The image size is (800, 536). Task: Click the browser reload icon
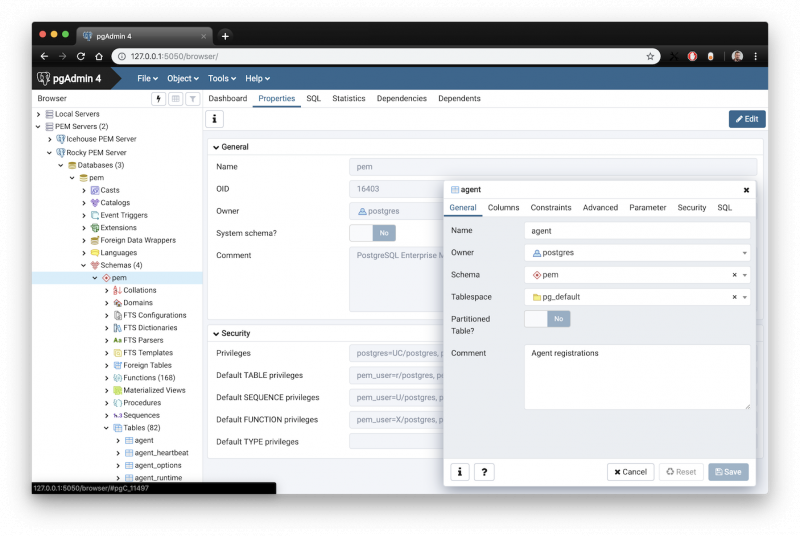(x=81, y=56)
